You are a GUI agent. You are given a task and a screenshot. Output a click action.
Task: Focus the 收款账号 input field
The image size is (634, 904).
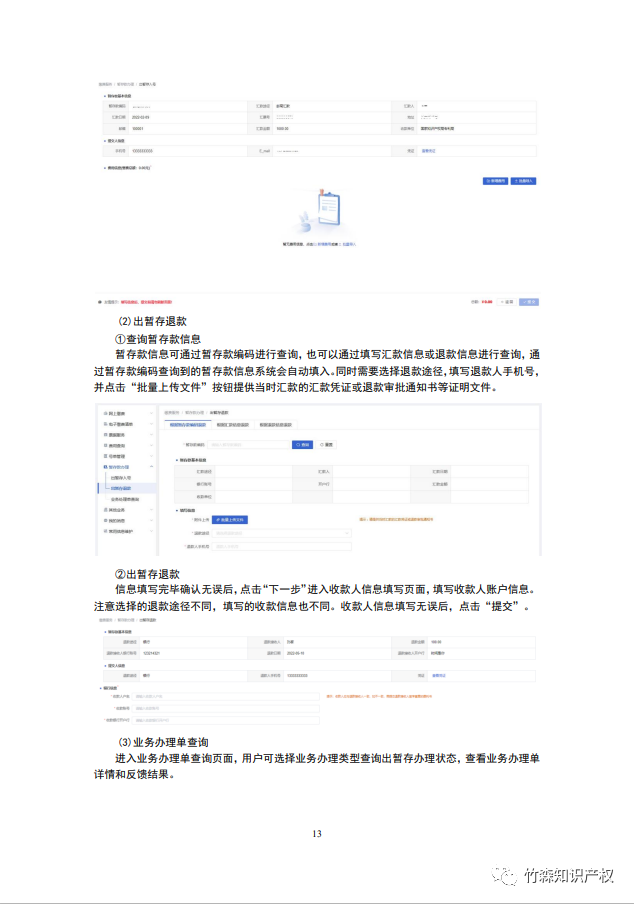click(x=225, y=709)
